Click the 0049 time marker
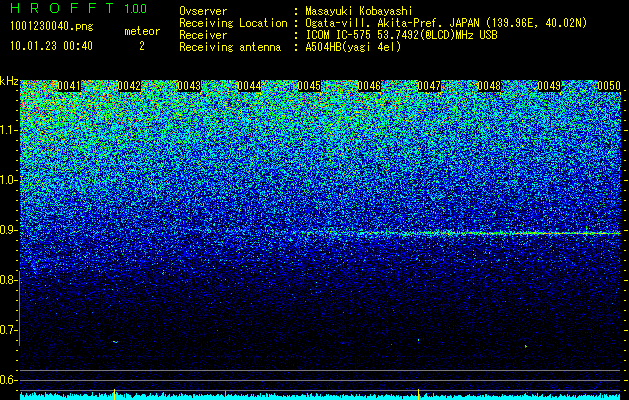Image resolution: width=629 pixels, height=400 pixels. [x=549, y=86]
